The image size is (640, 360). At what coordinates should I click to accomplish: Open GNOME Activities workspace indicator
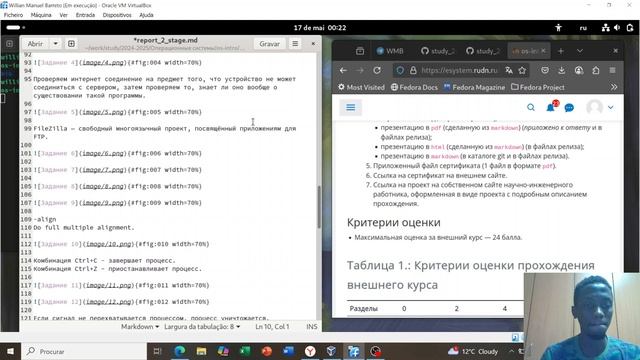coord(16,27)
